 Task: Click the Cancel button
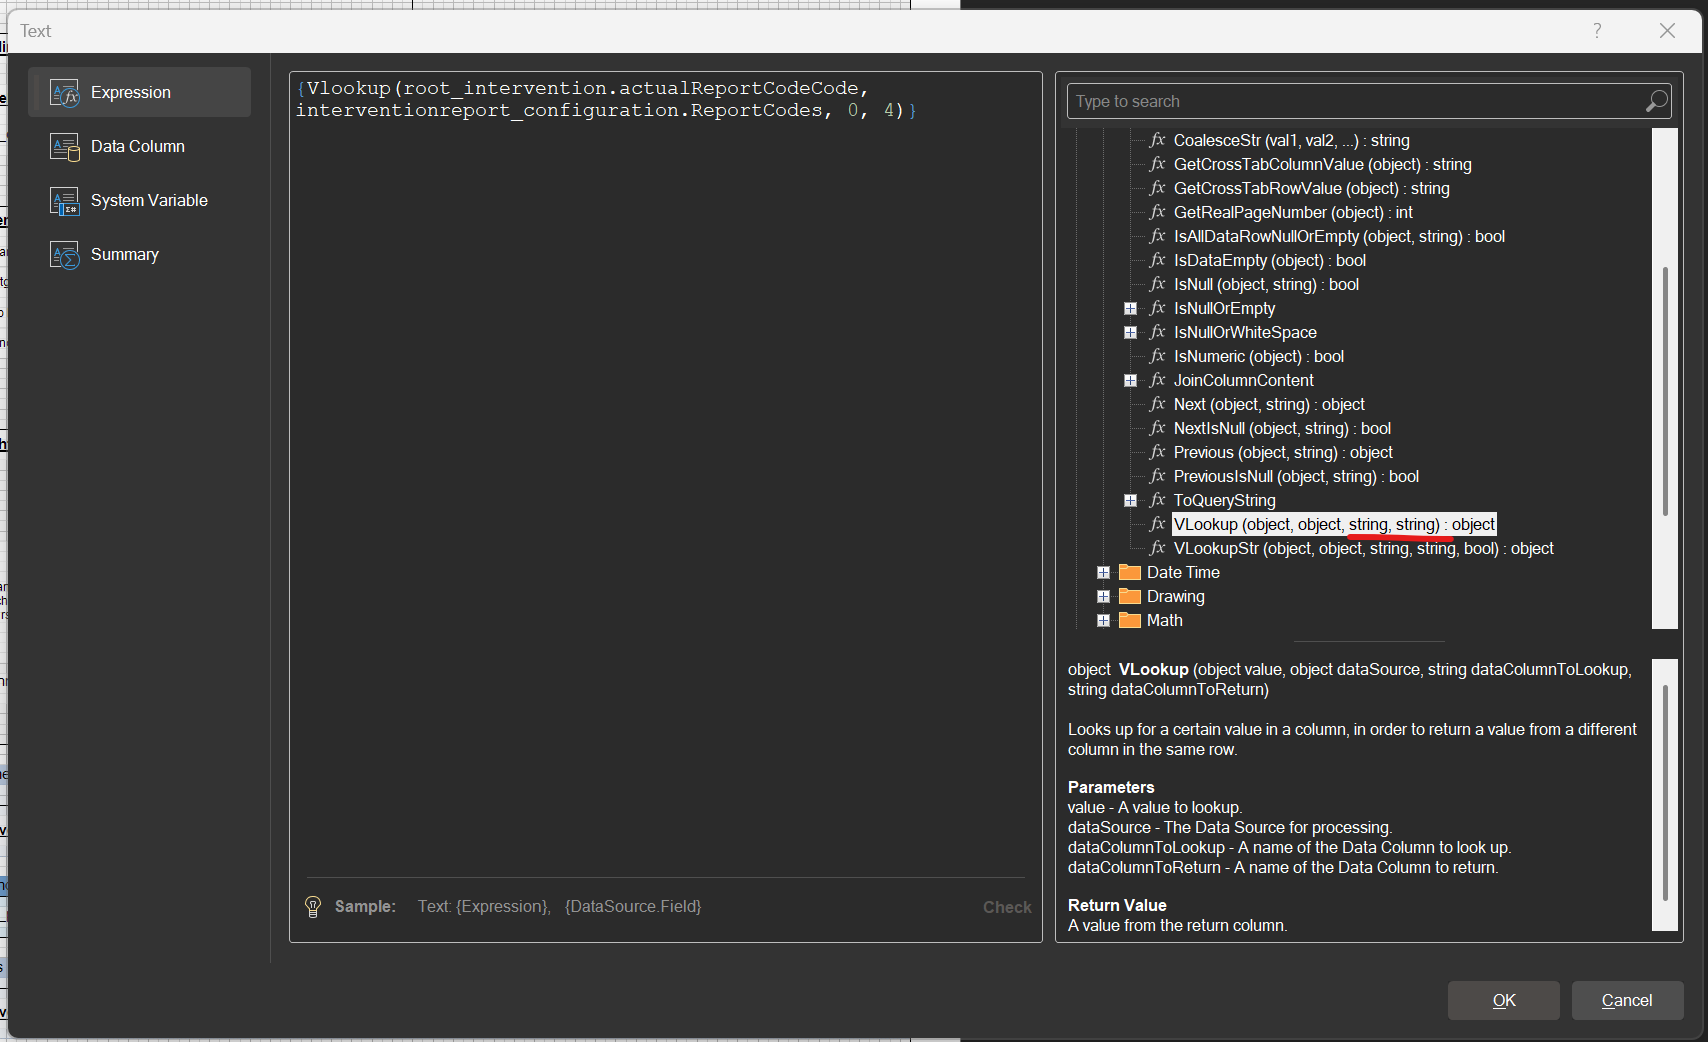click(x=1627, y=1000)
